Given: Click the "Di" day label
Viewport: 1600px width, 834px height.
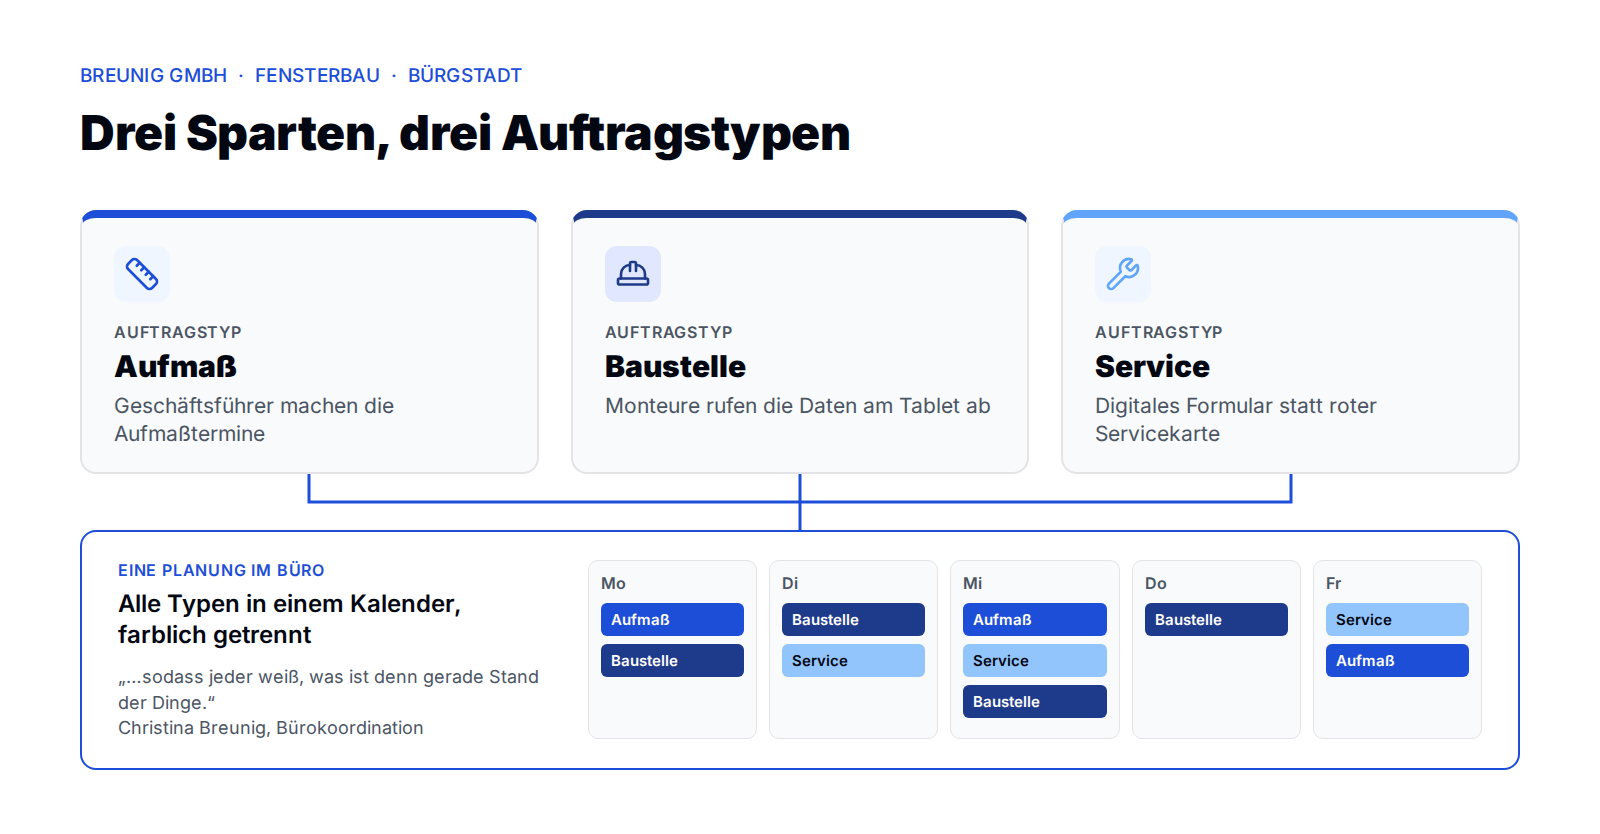Looking at the screenshot, I should pyautogui.click(x=790, y=583).
